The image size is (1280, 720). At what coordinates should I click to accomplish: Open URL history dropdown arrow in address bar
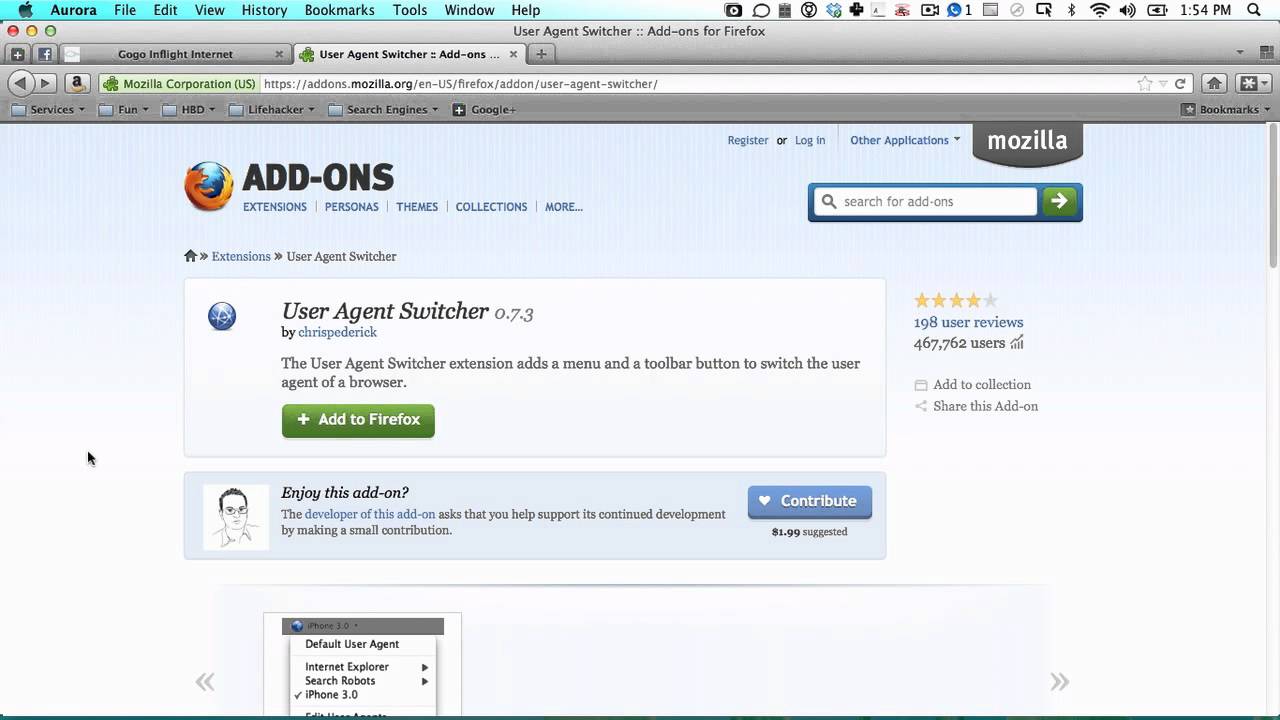(1163, 84)
